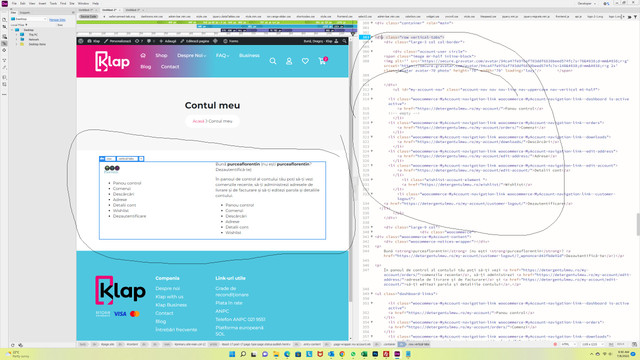Click the search icon in WP admin bar
Screen dimensions: 640x360
click(x=344, y=41)
